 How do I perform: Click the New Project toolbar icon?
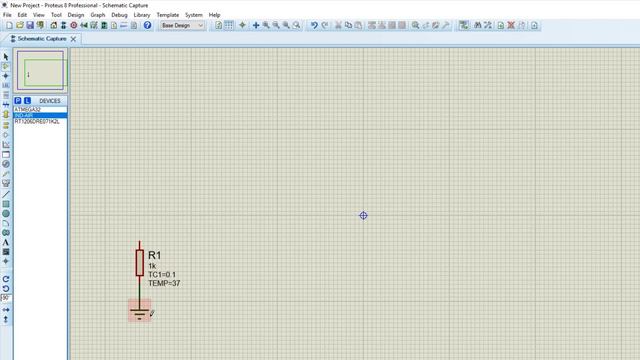click(x=9, y=25)
